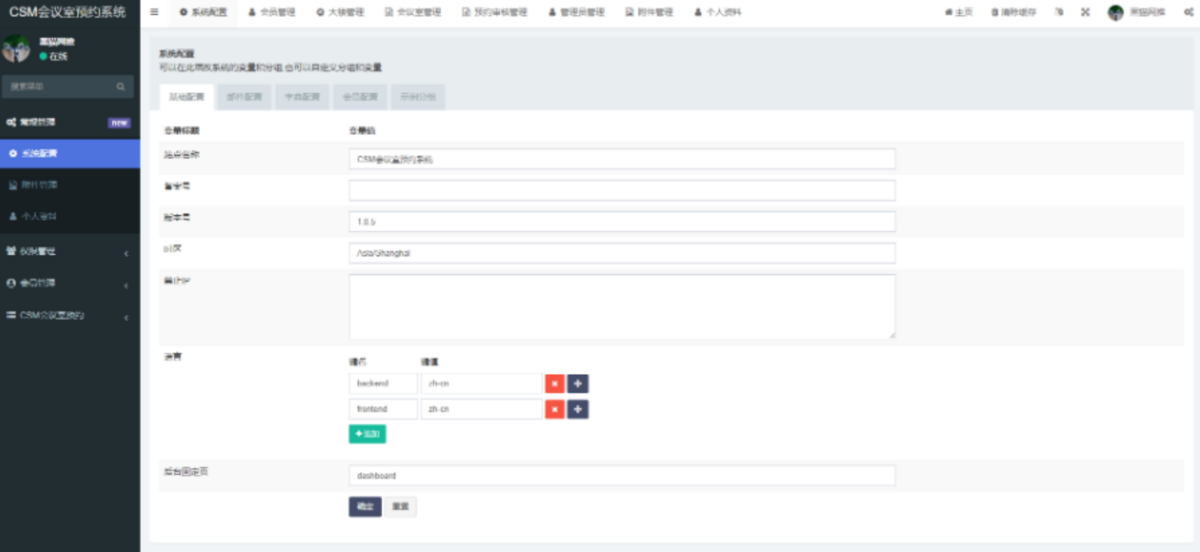
Task: Click the list icon beside CSM会议室预约
Action: coord(11,315)
